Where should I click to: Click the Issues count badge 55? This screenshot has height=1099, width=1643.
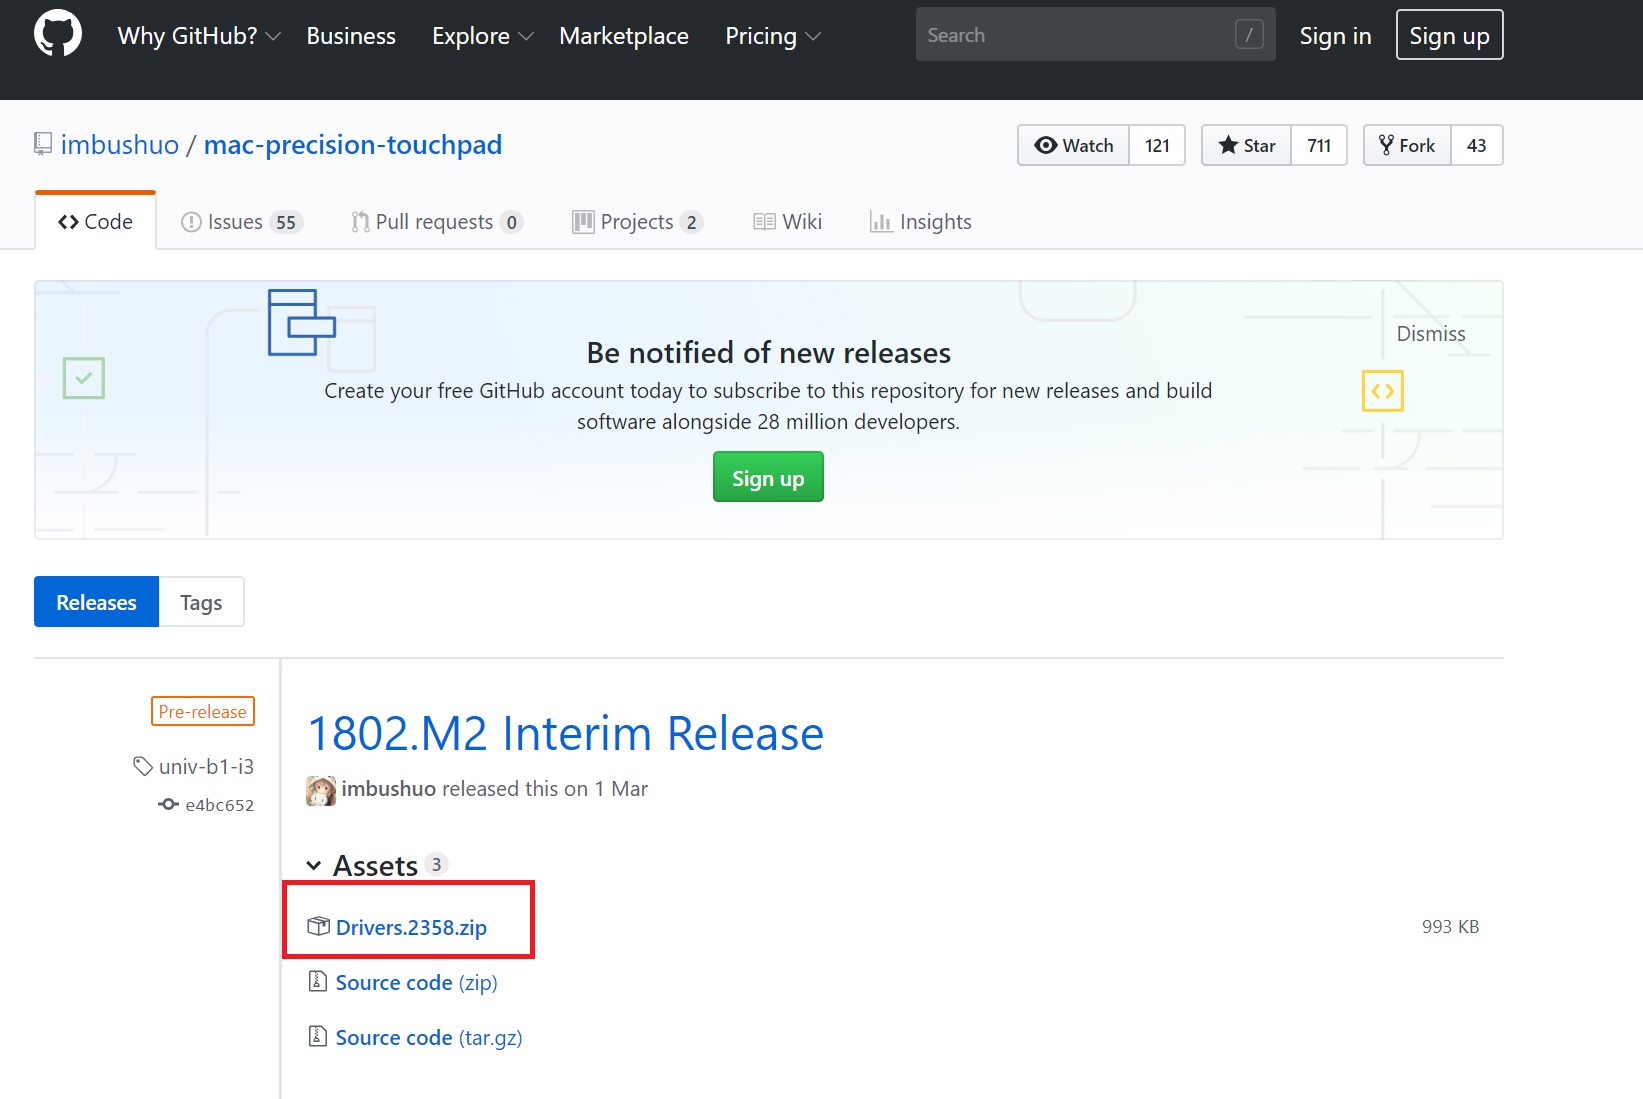[286, 222]
